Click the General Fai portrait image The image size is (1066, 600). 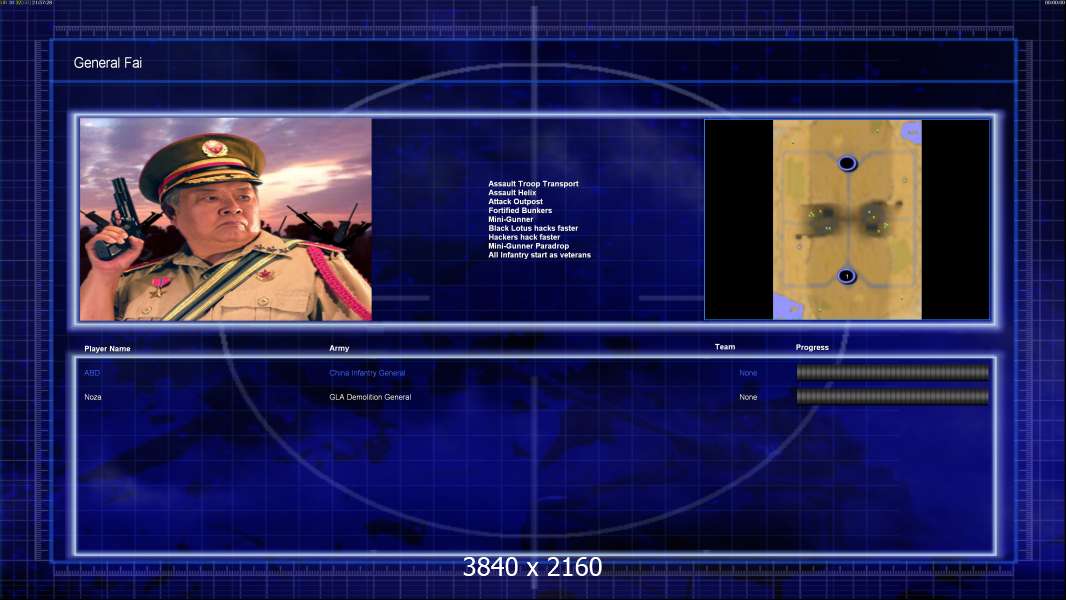click(x=226, y=219)
